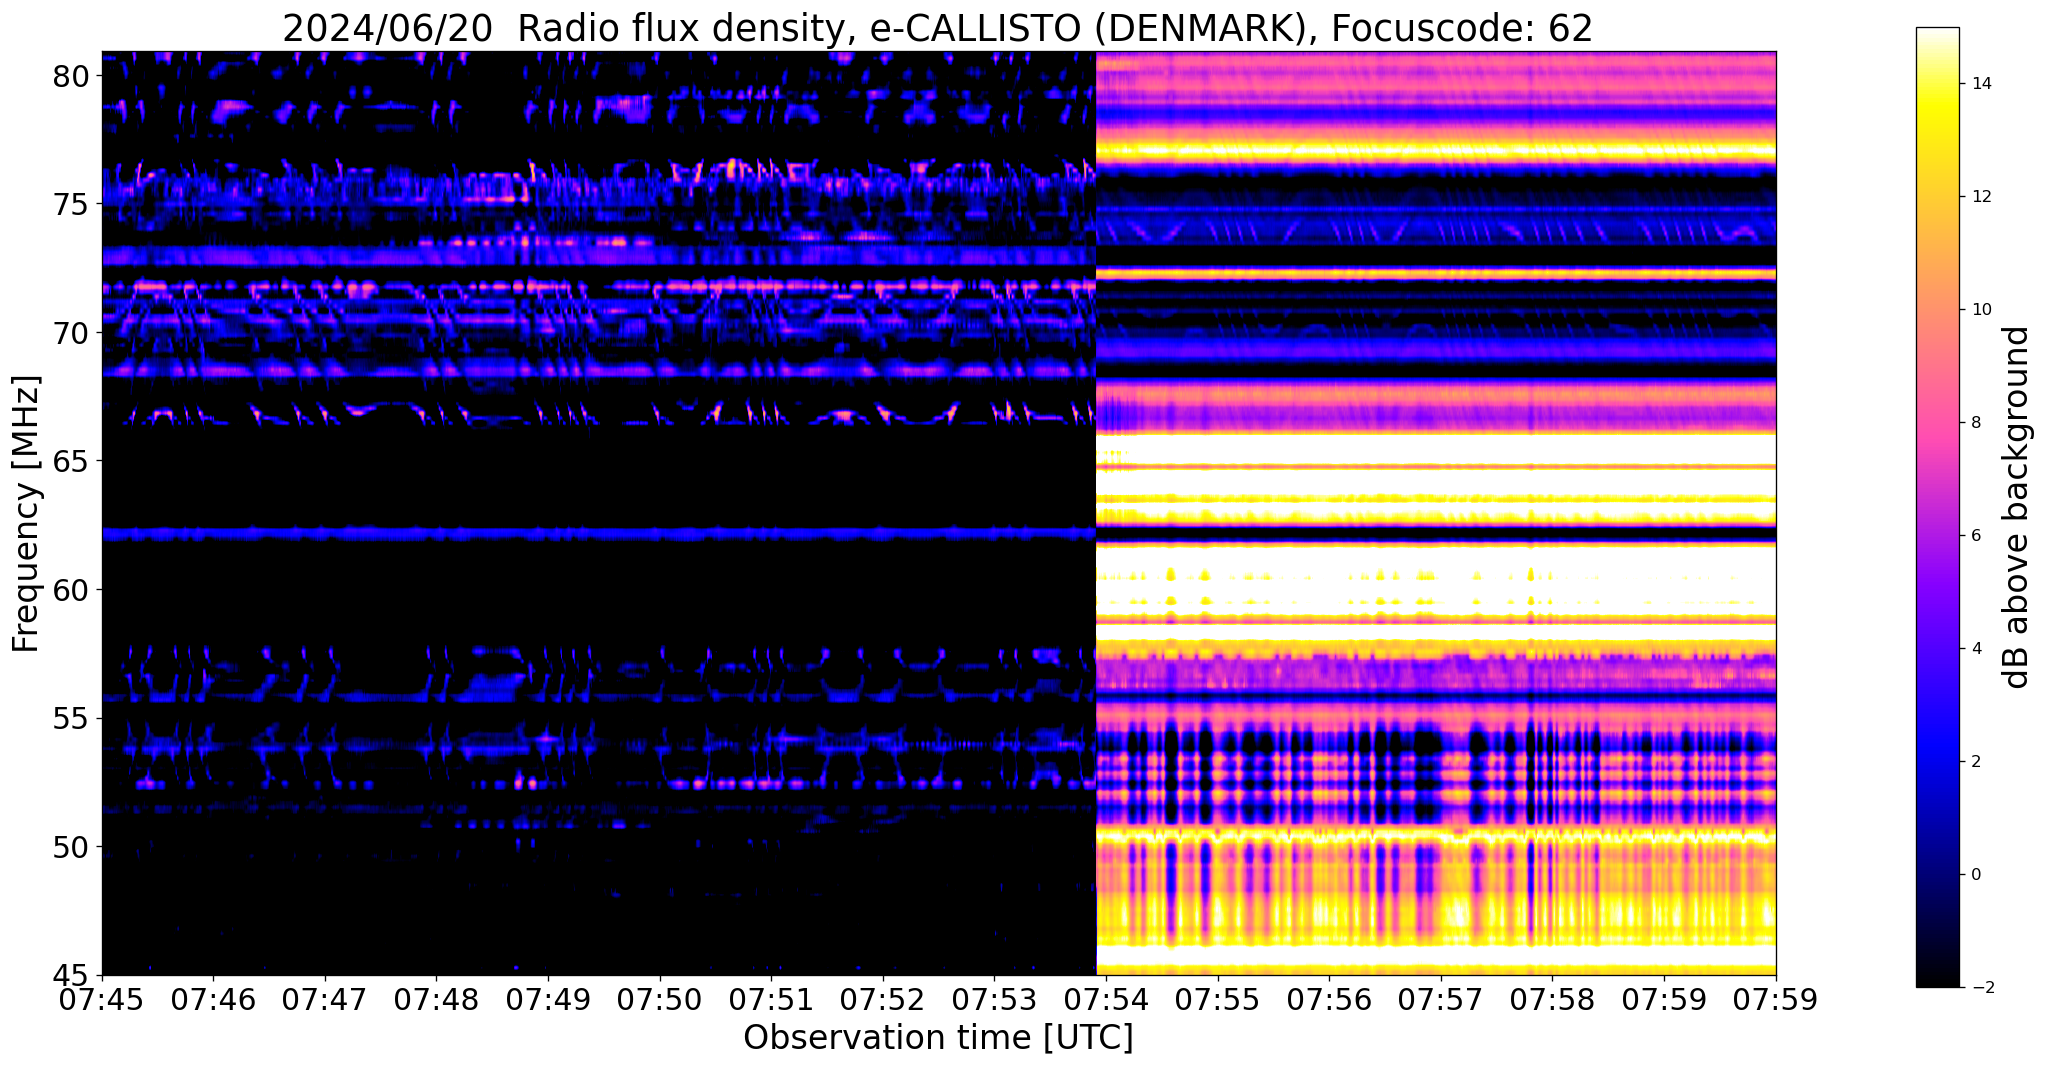Click the 07:48 time tick label
Screen dimensions: 2047x1067
pyautogui.click(x=436, y=1002)
